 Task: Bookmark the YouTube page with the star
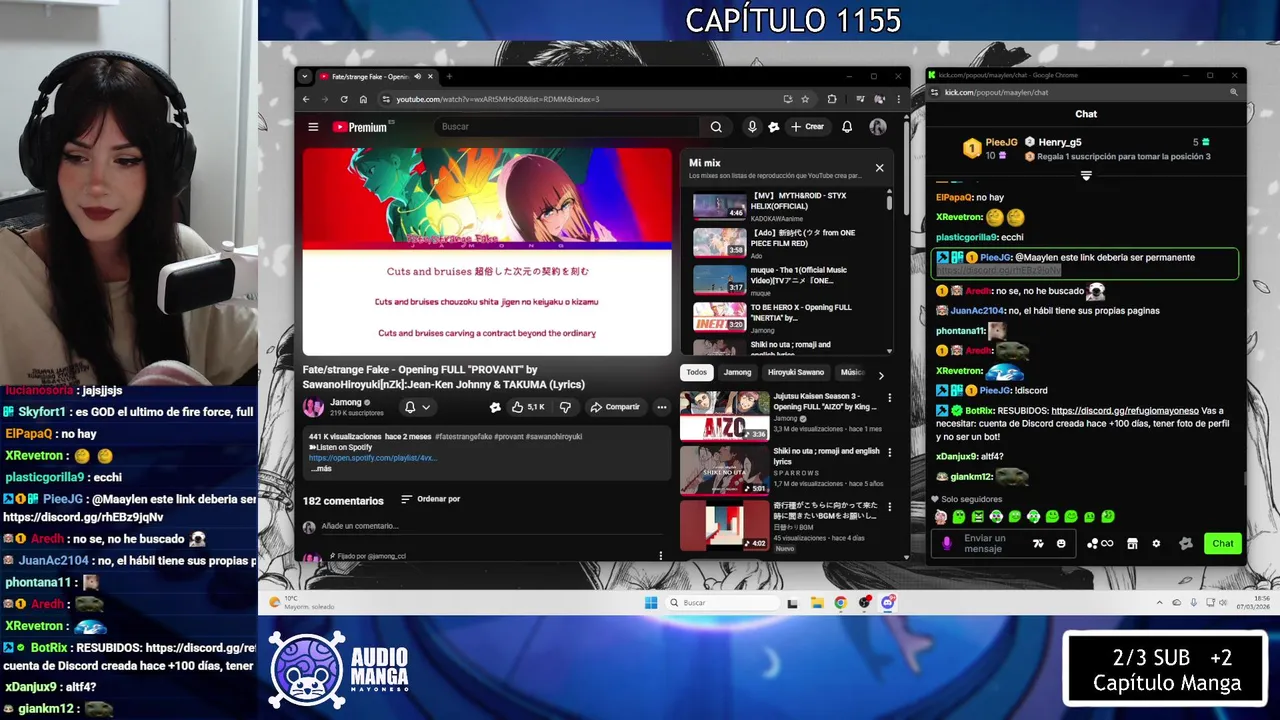803,99
